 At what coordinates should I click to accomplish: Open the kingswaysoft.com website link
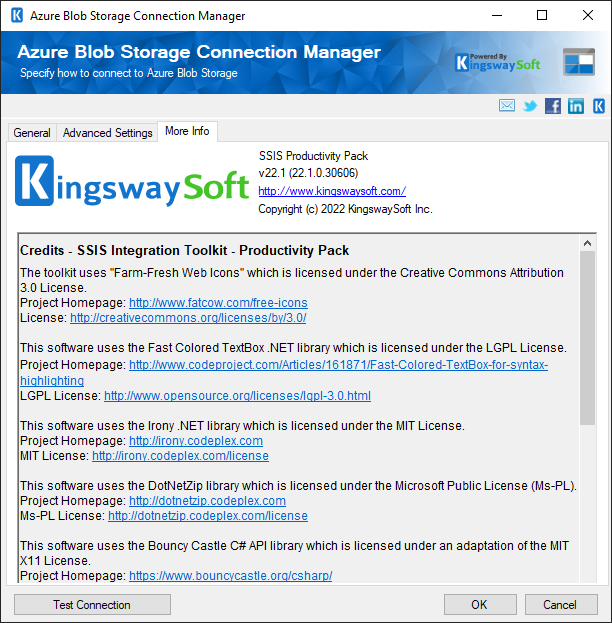332,191
